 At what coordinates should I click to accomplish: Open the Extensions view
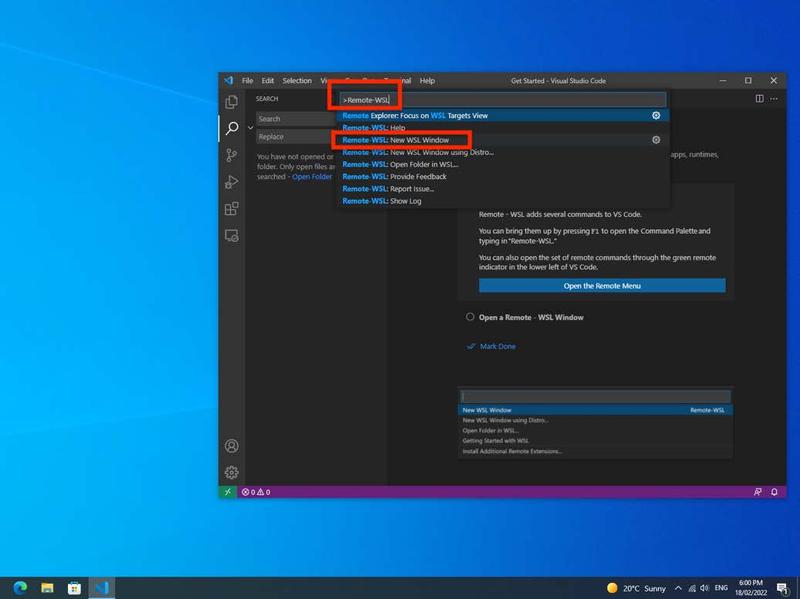click(232, 209)
